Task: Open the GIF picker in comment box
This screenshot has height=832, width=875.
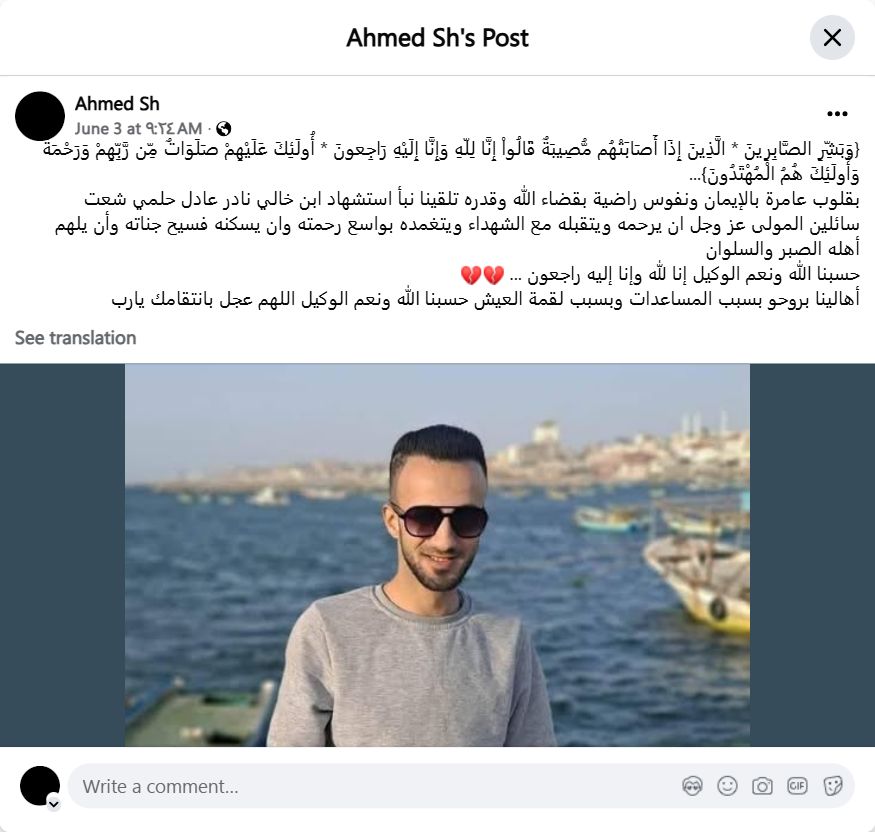Action: 797,786
